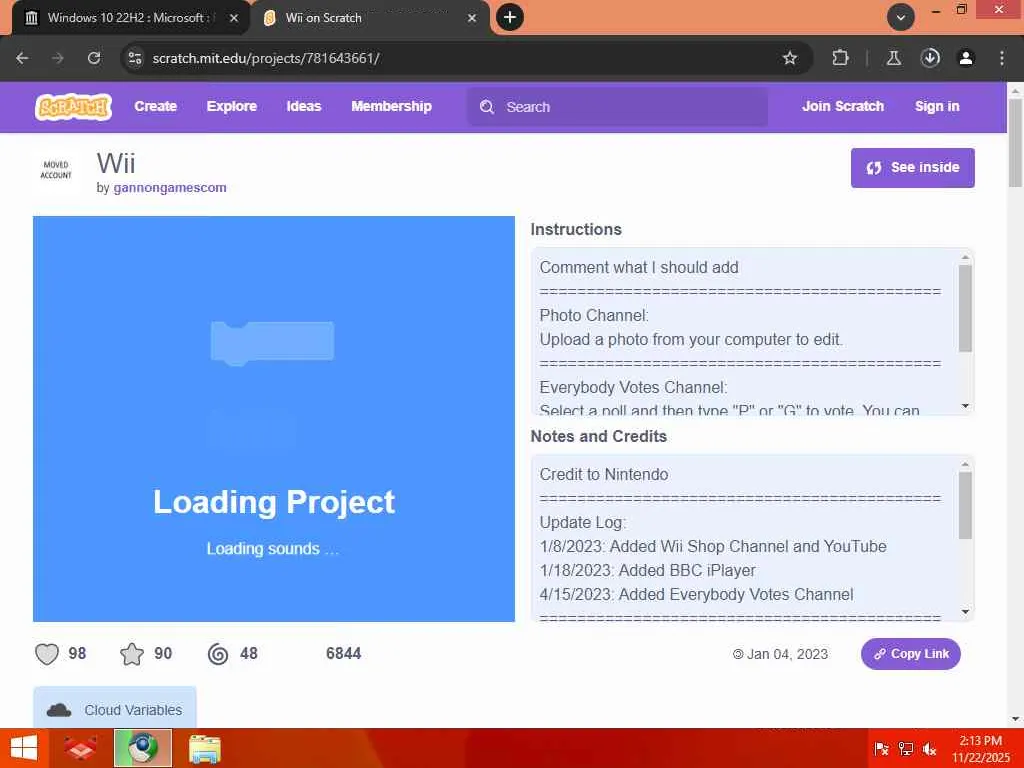
Task: Close the Wii on Scratch tab
Action: point(472,18)
